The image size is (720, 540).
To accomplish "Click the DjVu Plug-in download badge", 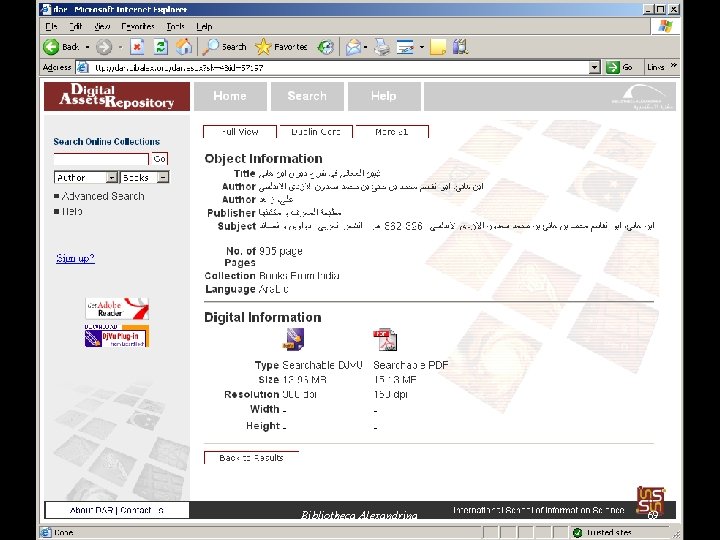I will coord(117,336).
